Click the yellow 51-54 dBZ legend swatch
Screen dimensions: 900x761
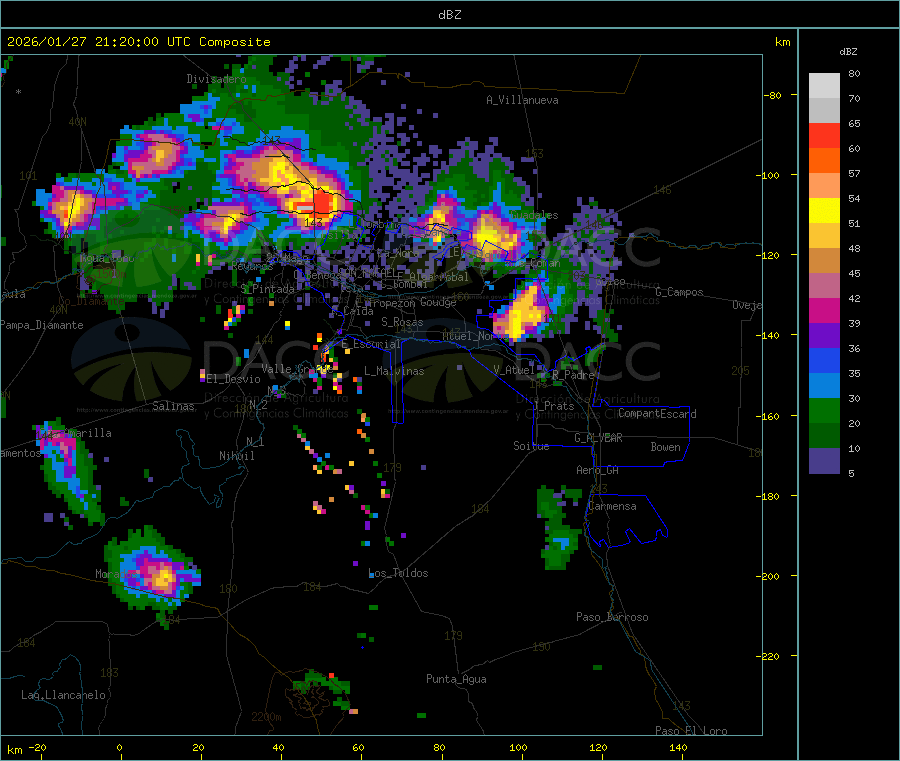[824, 211]
